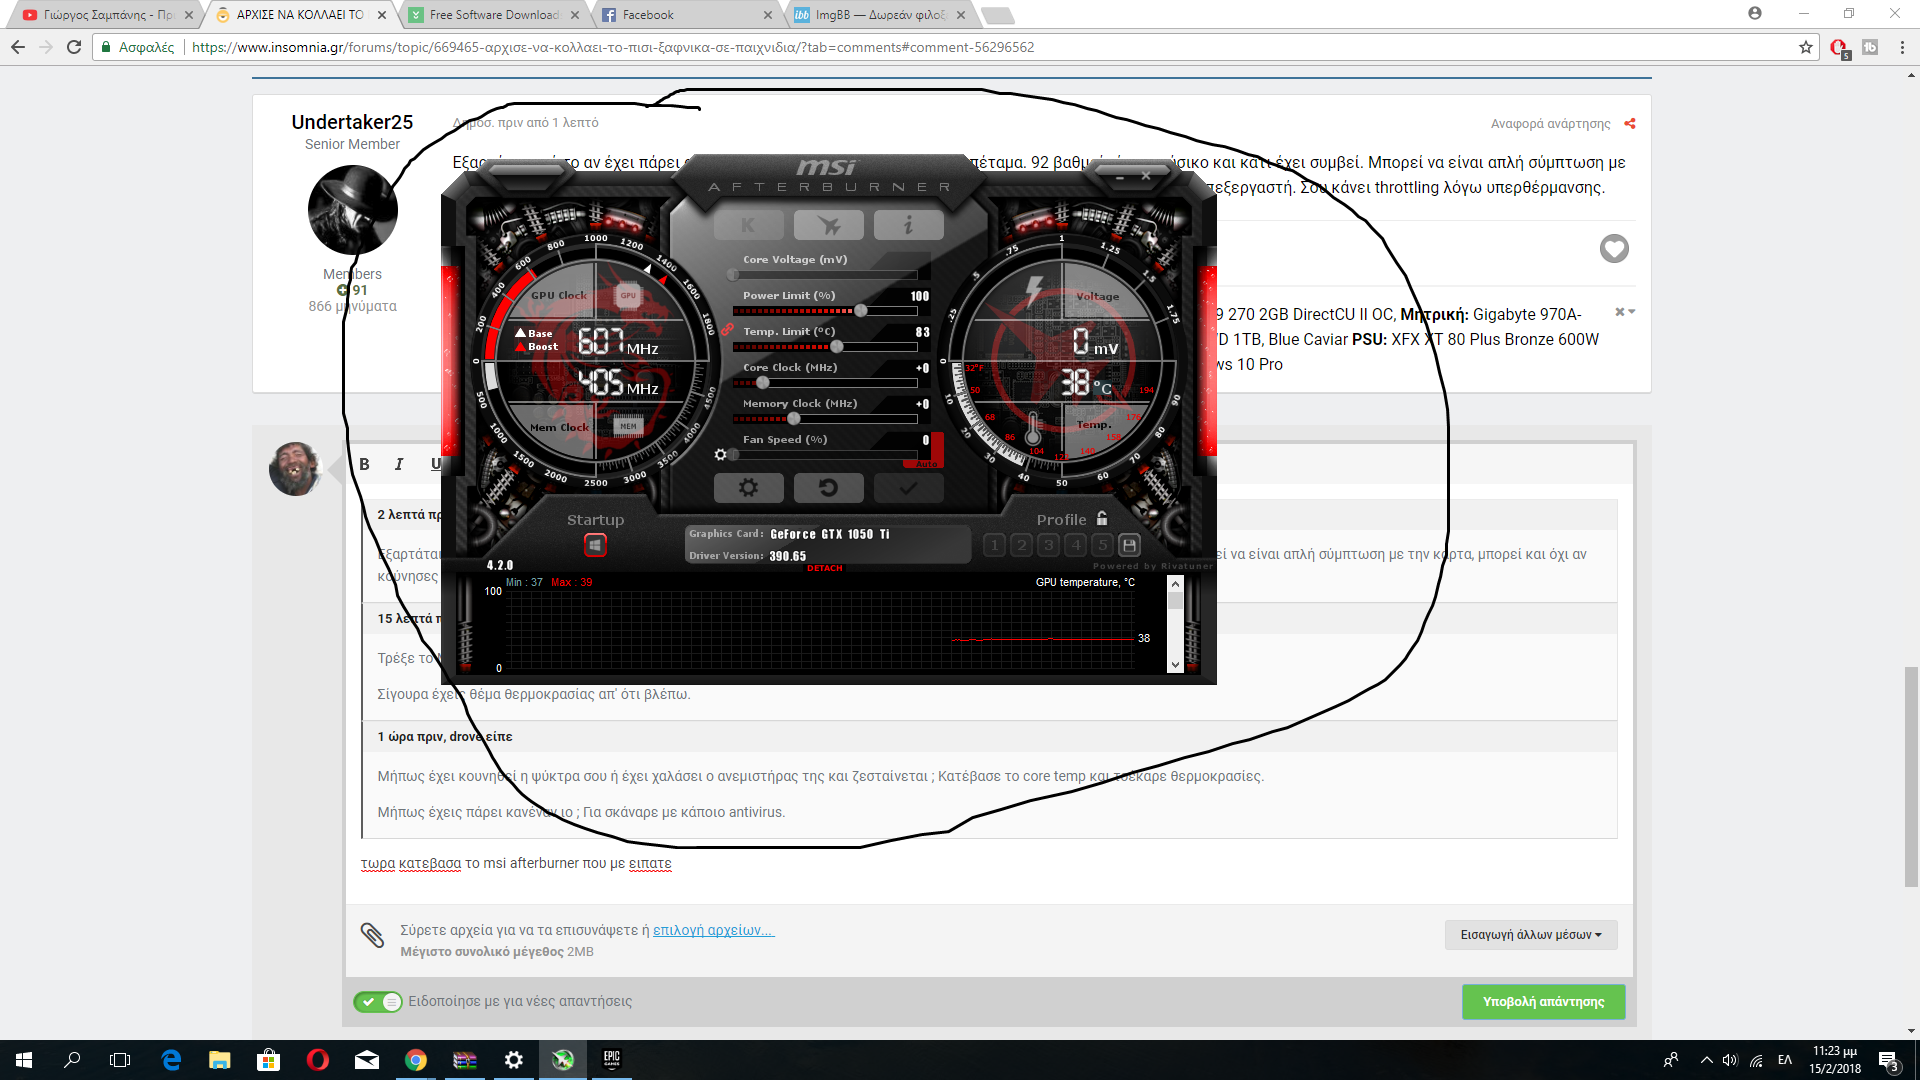Image resolution: width=1920 pixels, height=1080 pixels.
Task: Share Undertaker25's post via share icon
Action: click(x=1630, y=123)
